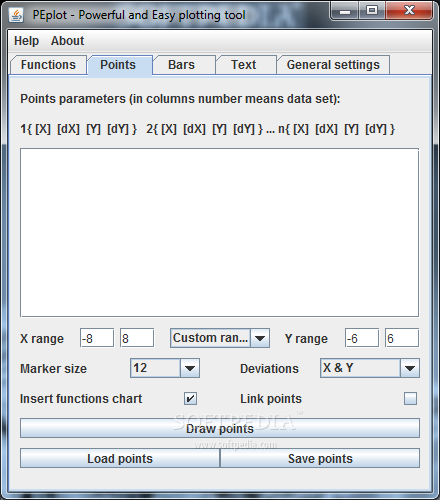Uncheck Insert functions chart checkbox
The image size is (440, 500).
[x=190, y=398]
